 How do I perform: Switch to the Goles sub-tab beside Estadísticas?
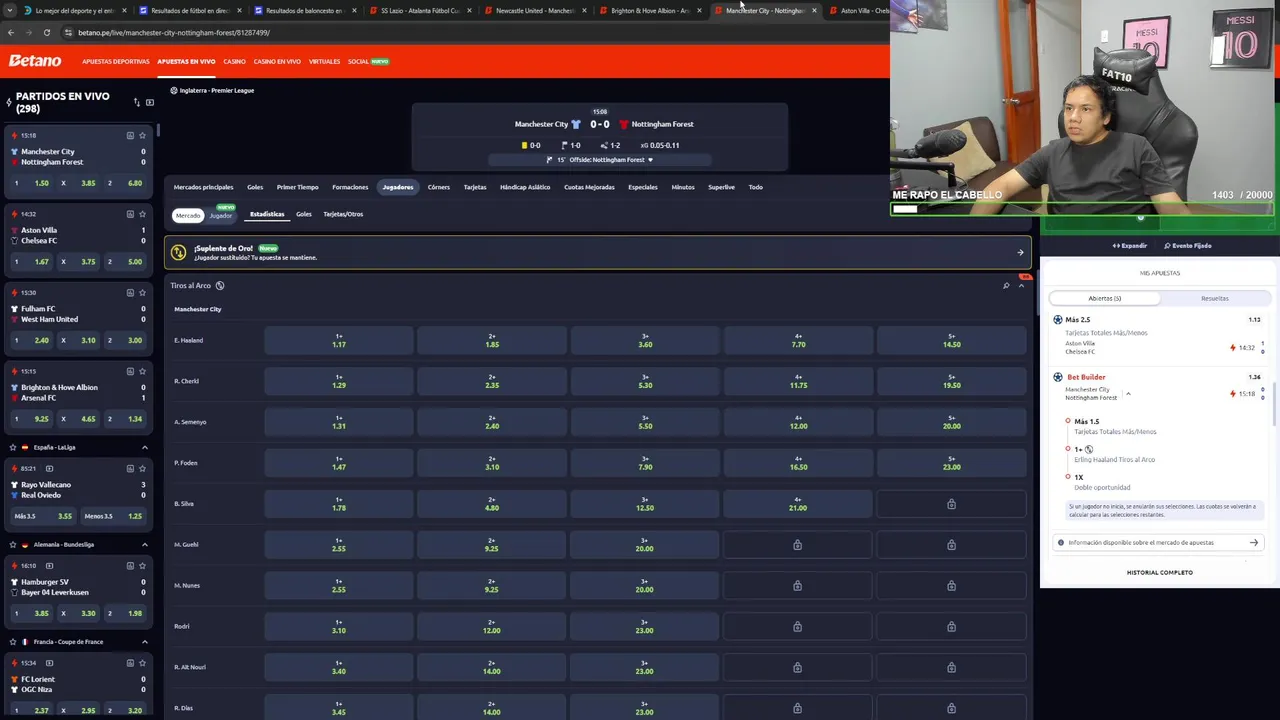tap(304, 214)
